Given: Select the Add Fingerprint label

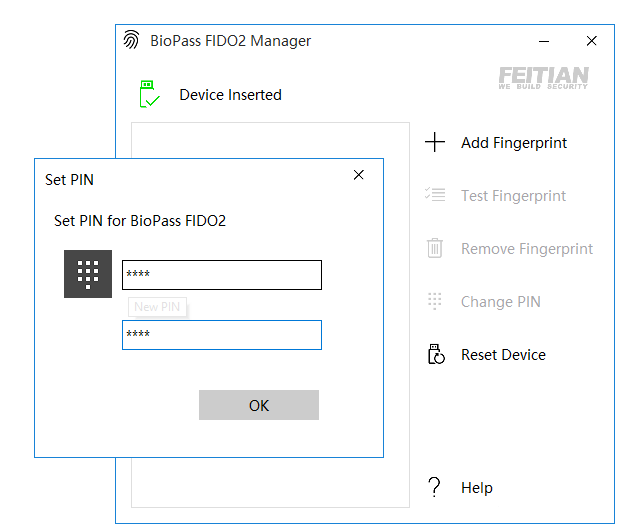Looking at the screenshot, I should 514,143.
